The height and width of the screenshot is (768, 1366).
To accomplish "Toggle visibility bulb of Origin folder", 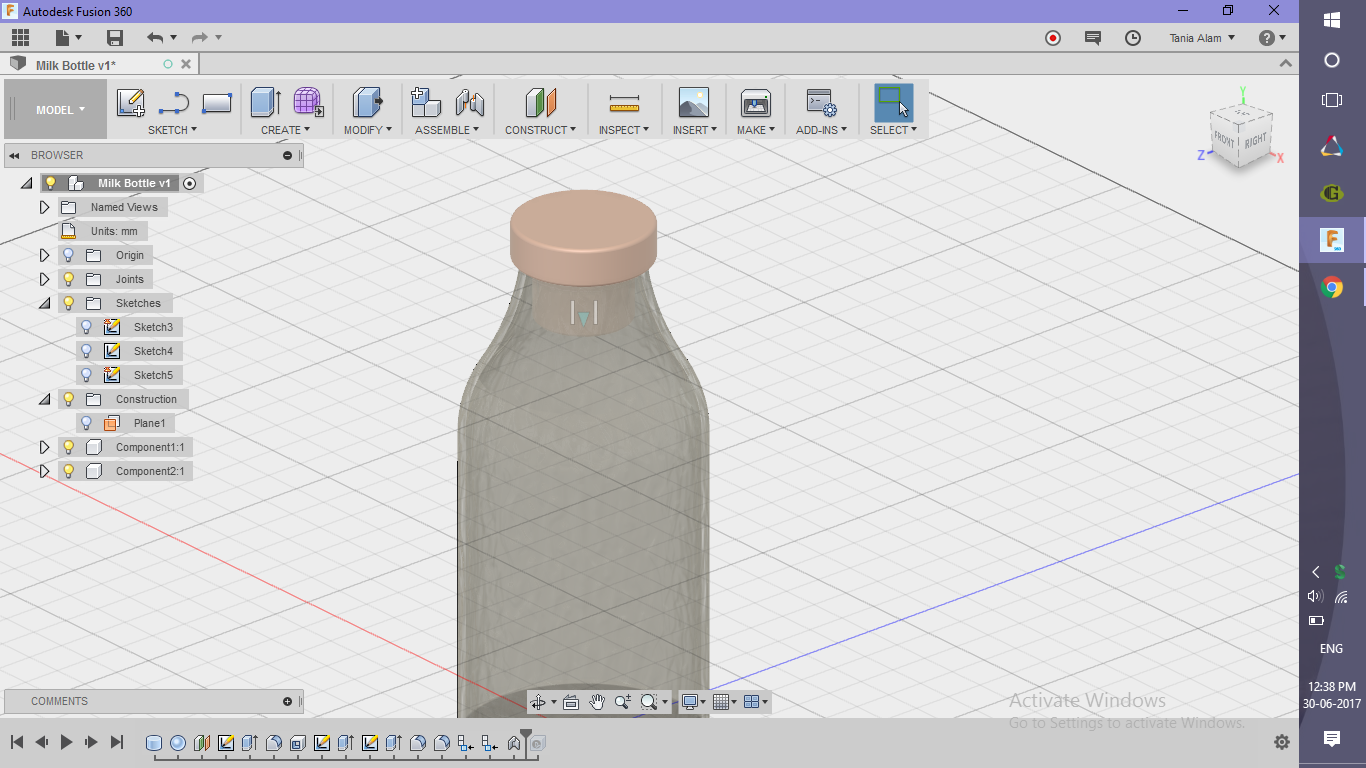I will 69,255.
